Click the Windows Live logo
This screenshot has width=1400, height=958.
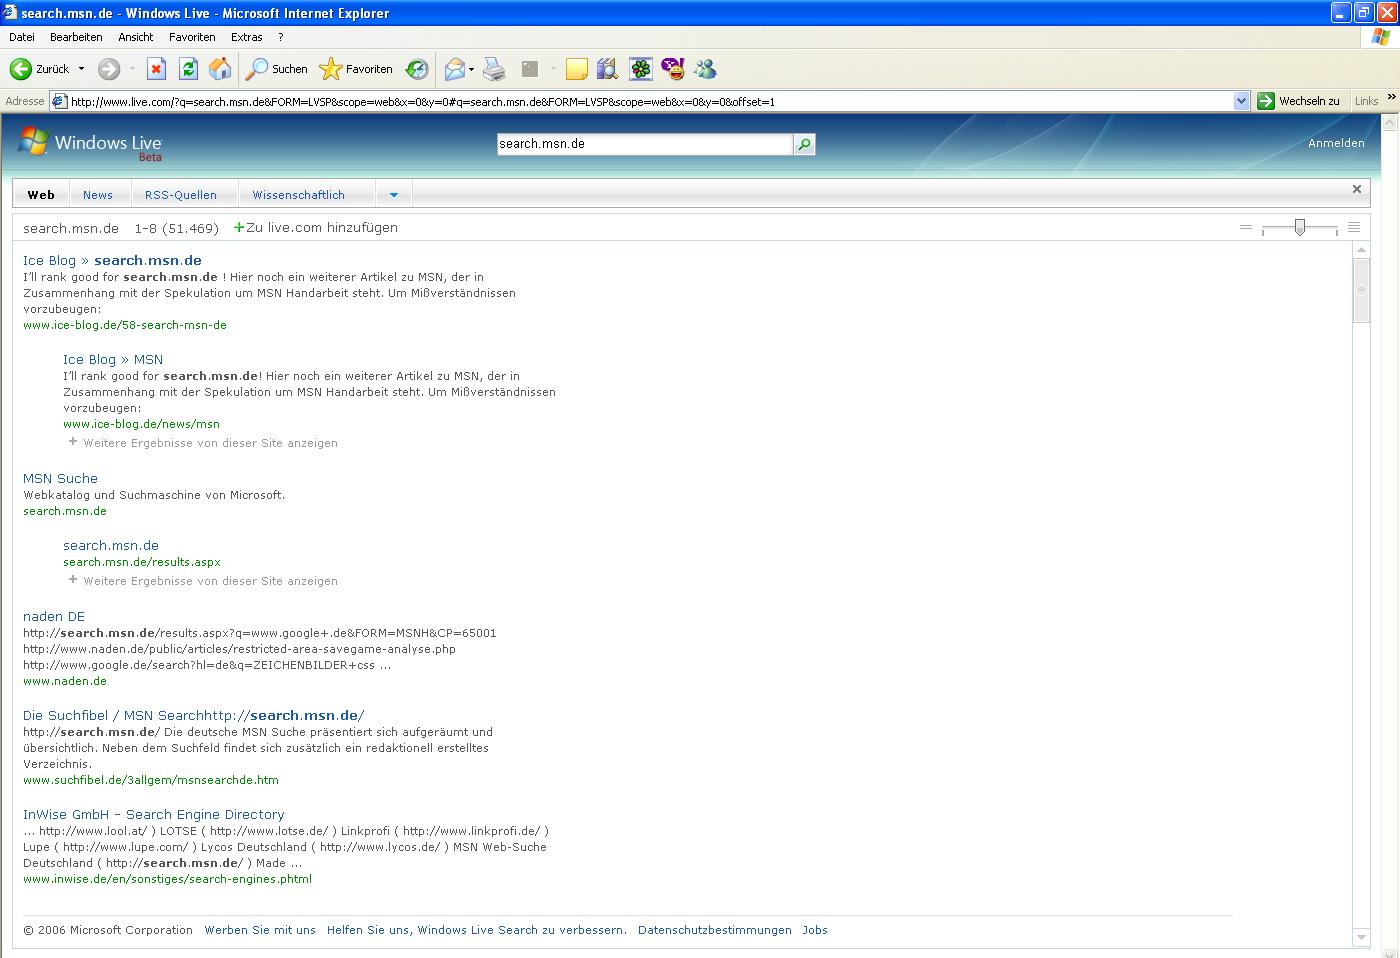[x=90, y=144]
